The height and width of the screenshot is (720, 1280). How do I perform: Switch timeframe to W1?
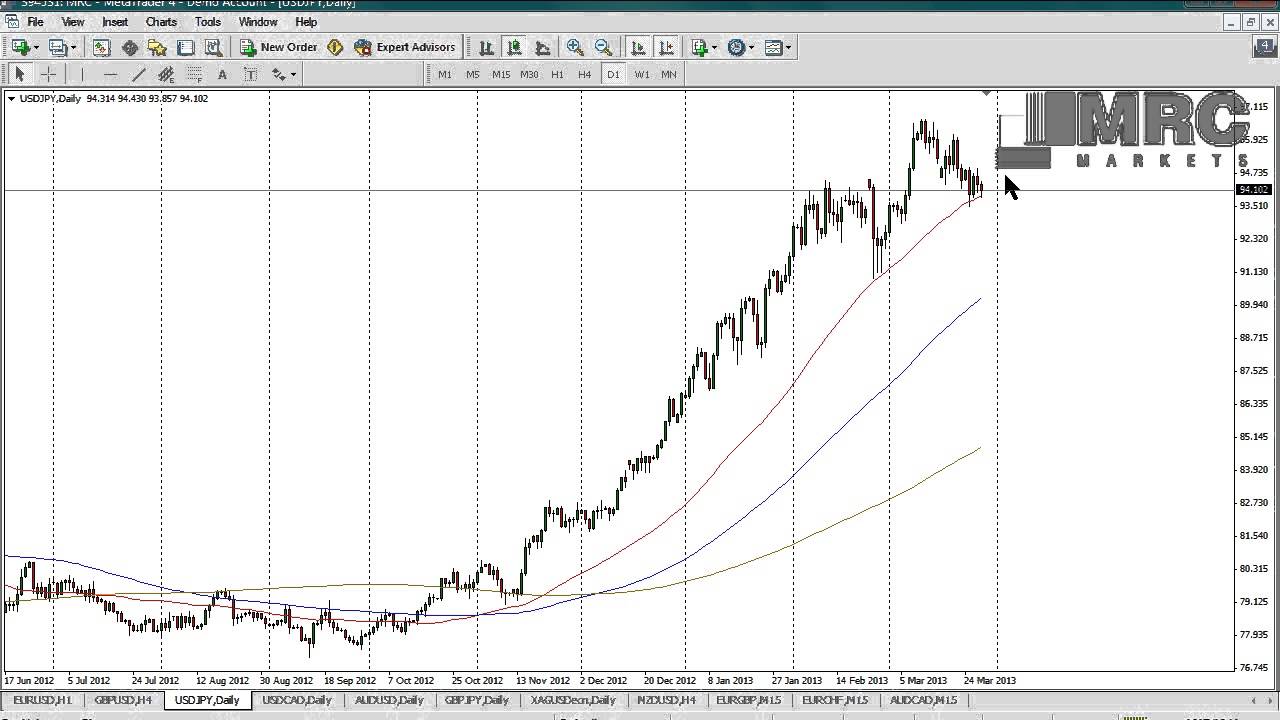click(x=641, y=74)
